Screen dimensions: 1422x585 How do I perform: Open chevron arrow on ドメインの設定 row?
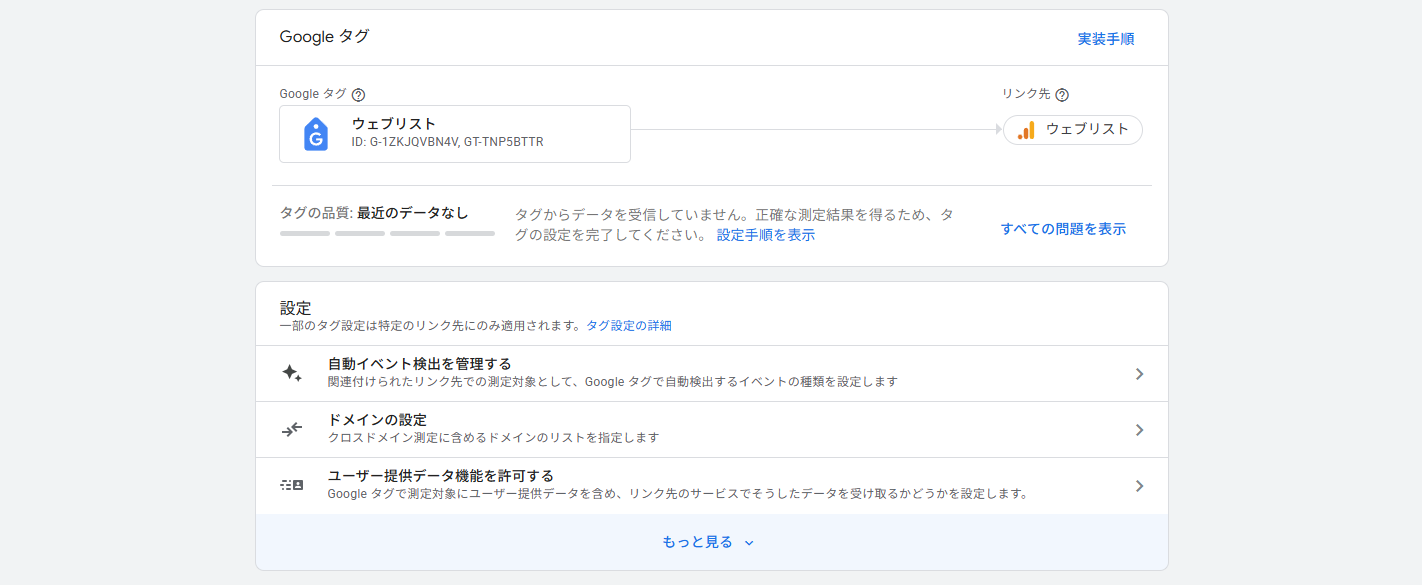click(x=1139, y=430)
